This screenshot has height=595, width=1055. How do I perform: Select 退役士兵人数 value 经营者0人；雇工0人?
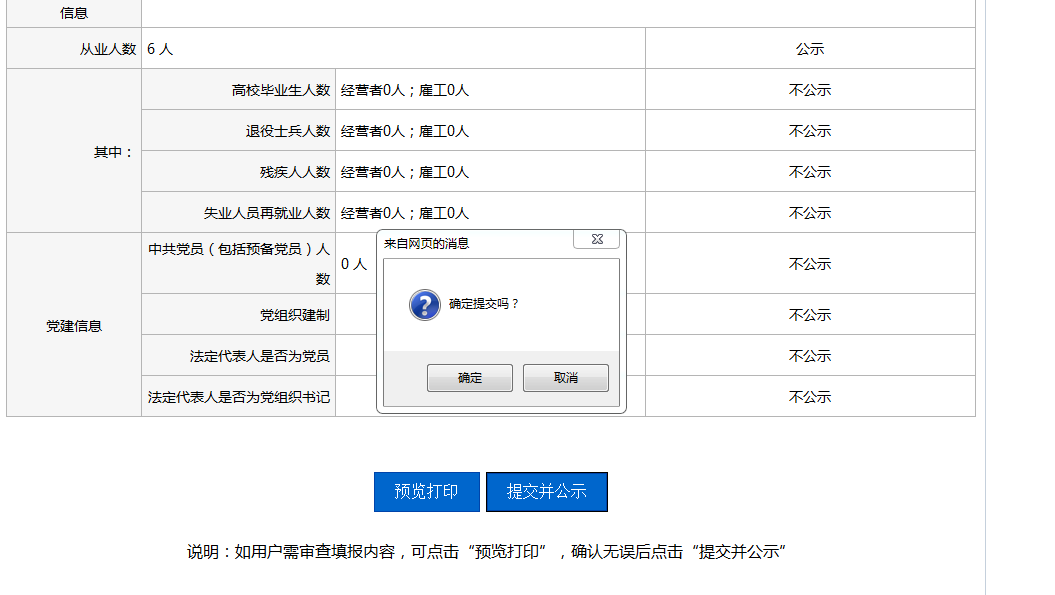tap(405, 131)
